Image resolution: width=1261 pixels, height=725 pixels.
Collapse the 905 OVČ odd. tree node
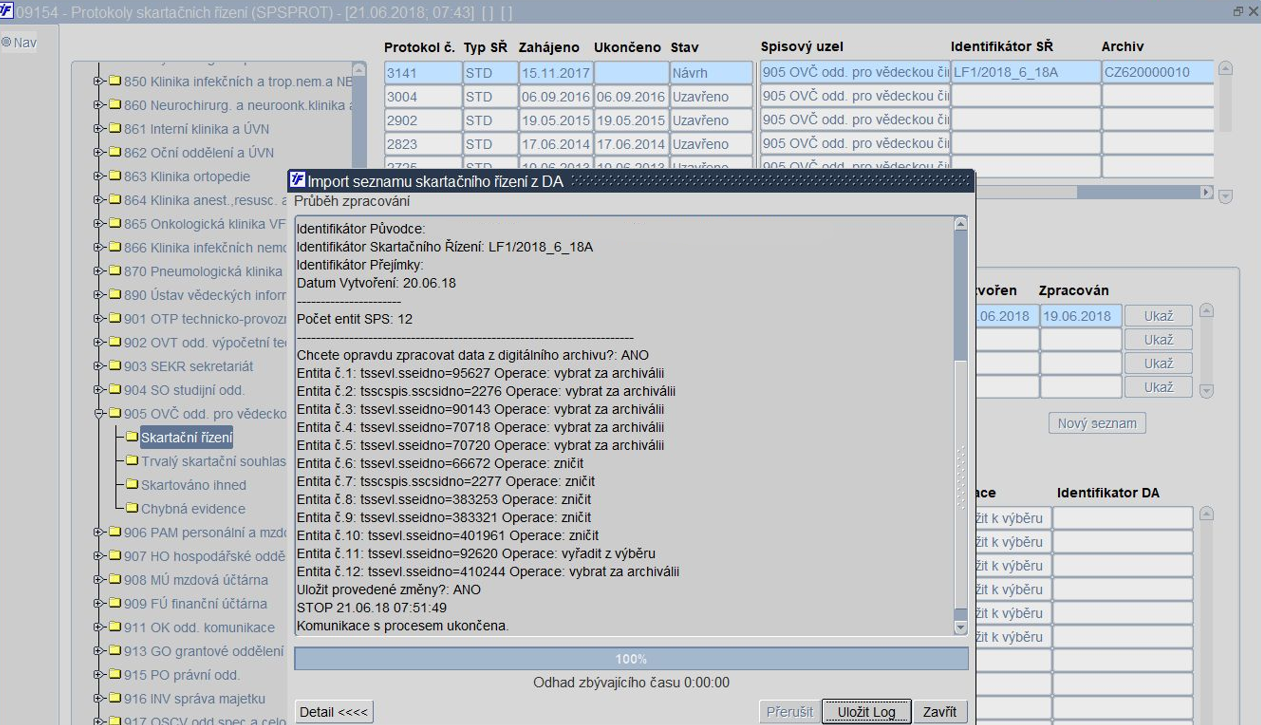click(99, 414)
